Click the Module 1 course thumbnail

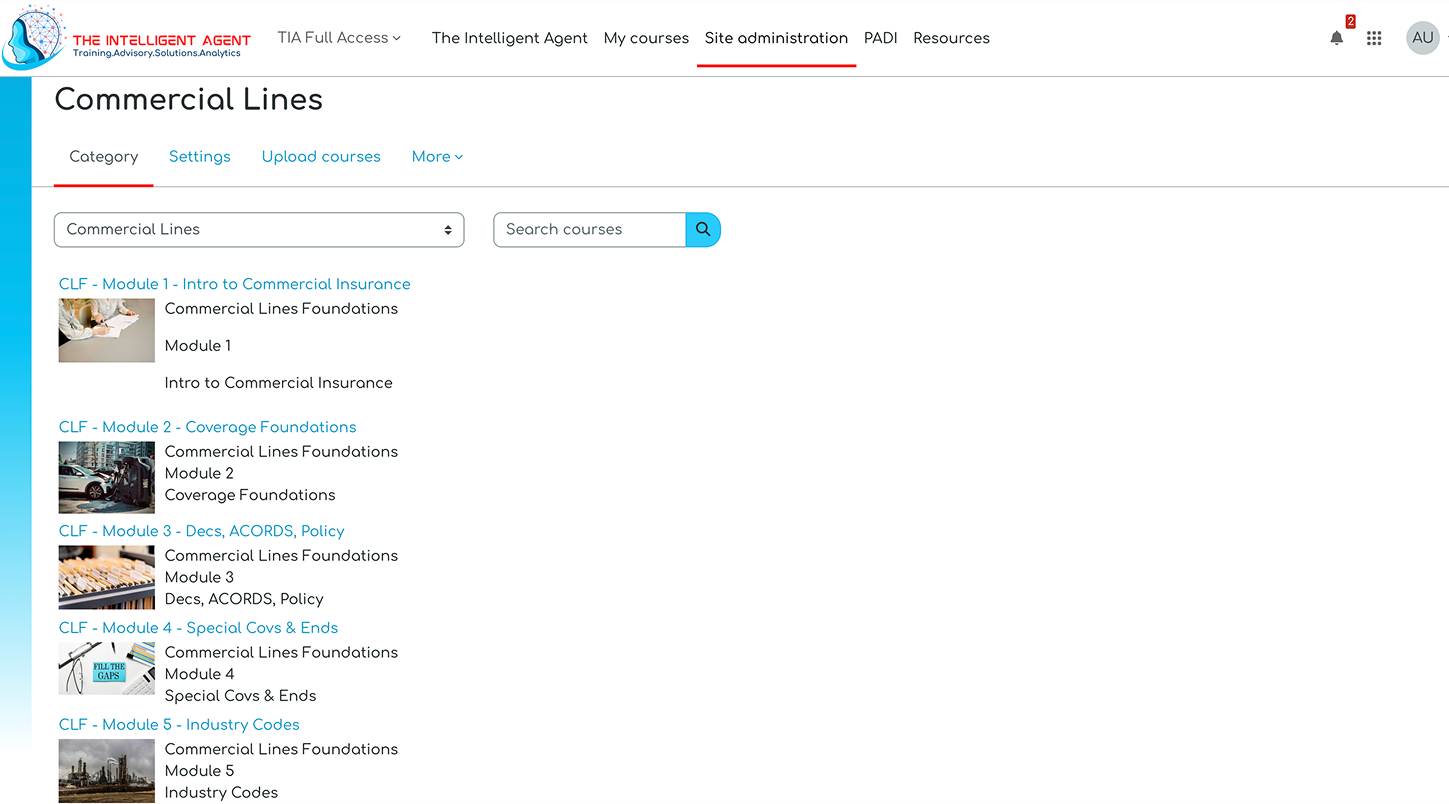point(107,330)
